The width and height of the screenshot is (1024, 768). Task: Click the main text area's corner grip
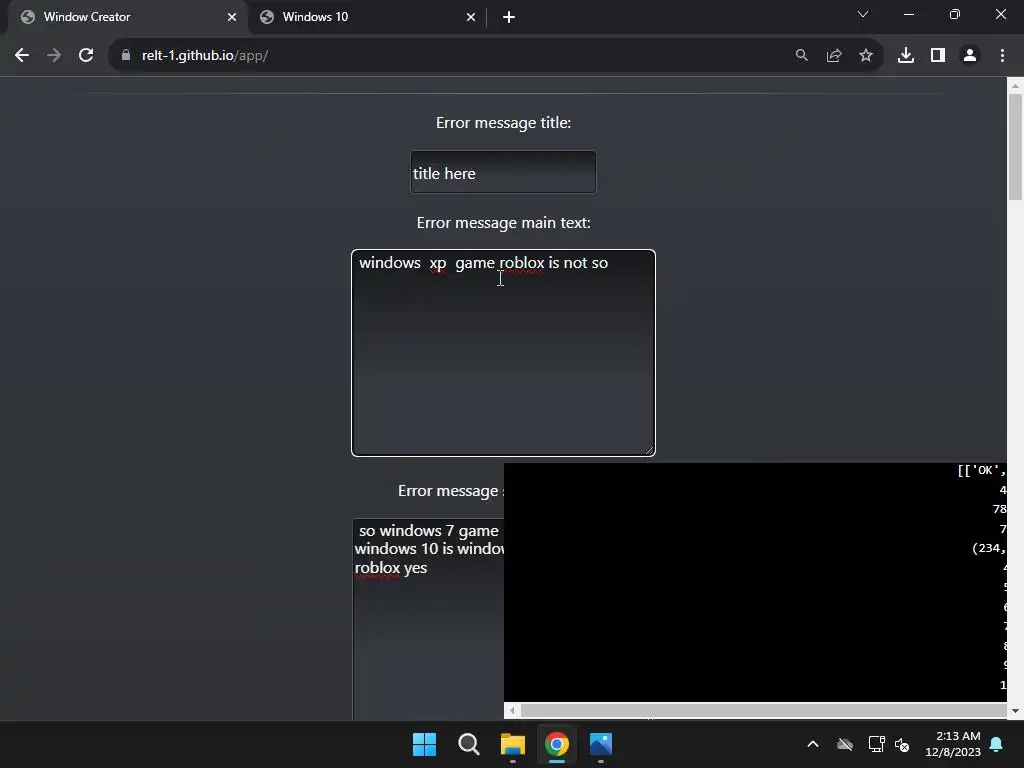click(648, 449)
